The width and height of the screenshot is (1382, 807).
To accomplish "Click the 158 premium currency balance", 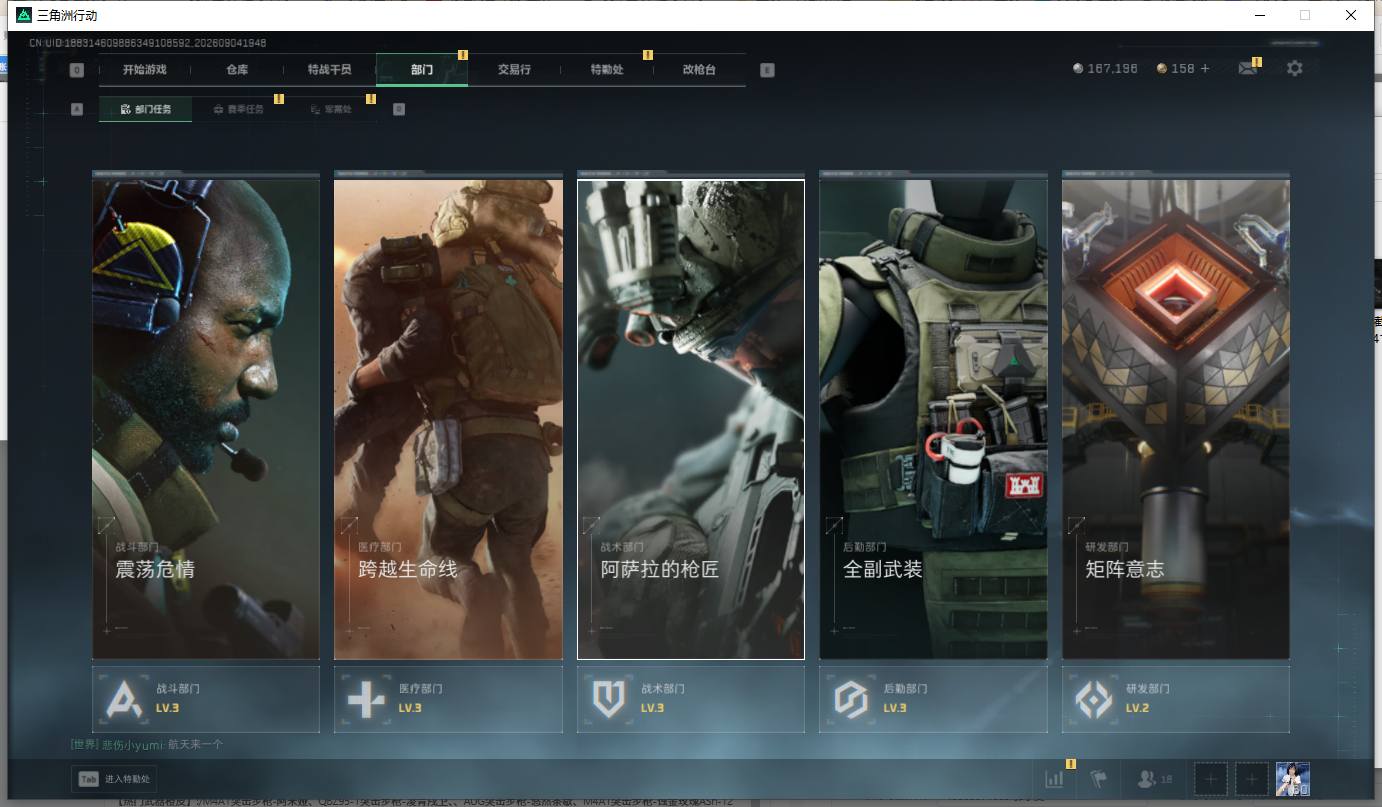I will point(1183,69).
